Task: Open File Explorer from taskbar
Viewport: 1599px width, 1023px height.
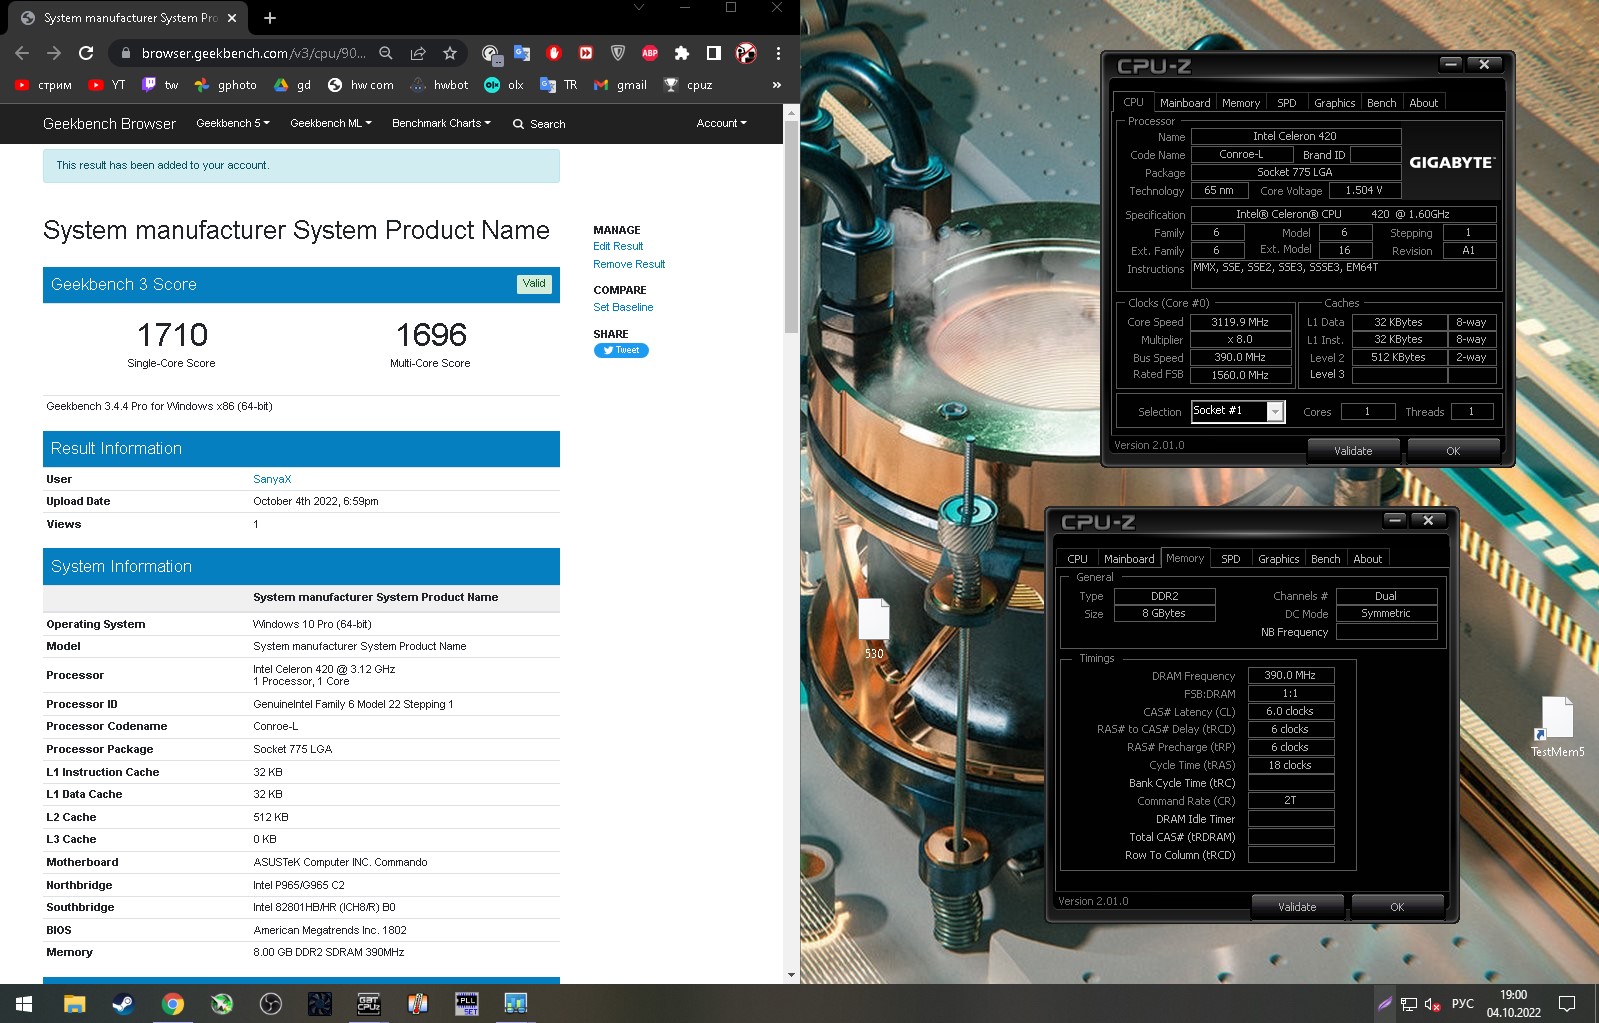Action: click(x=74, y=1003)
